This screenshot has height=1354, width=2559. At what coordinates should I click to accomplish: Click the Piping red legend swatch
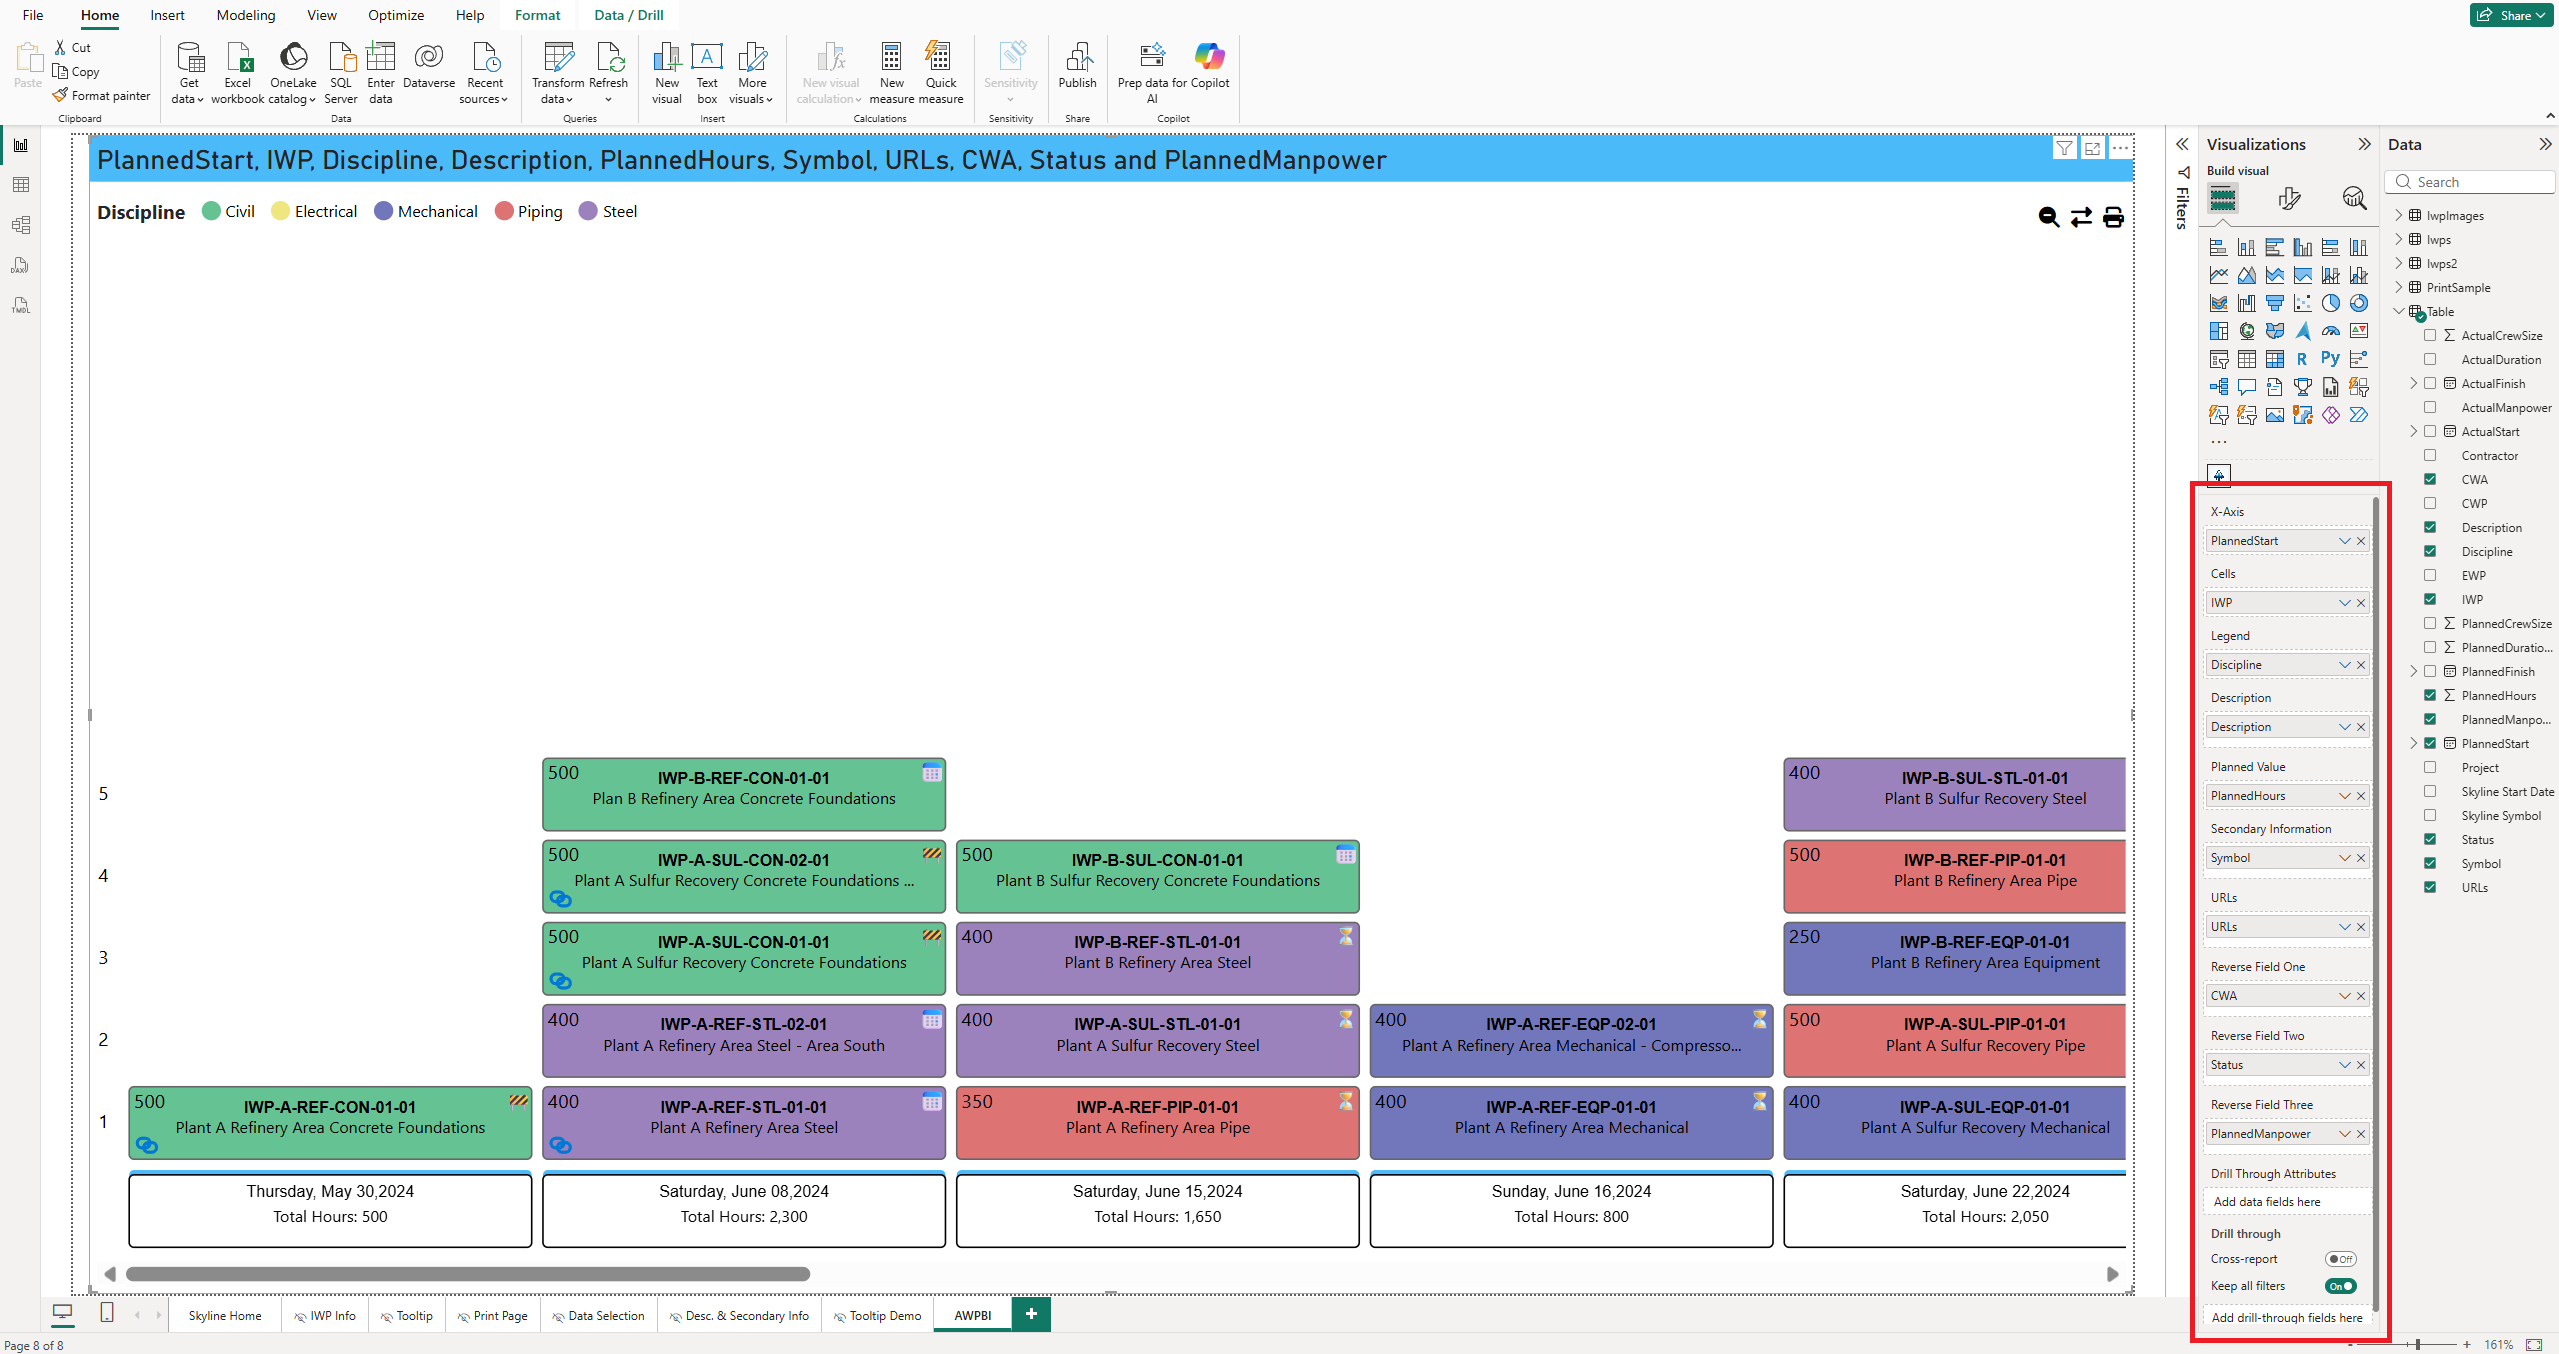pos(504,211)
